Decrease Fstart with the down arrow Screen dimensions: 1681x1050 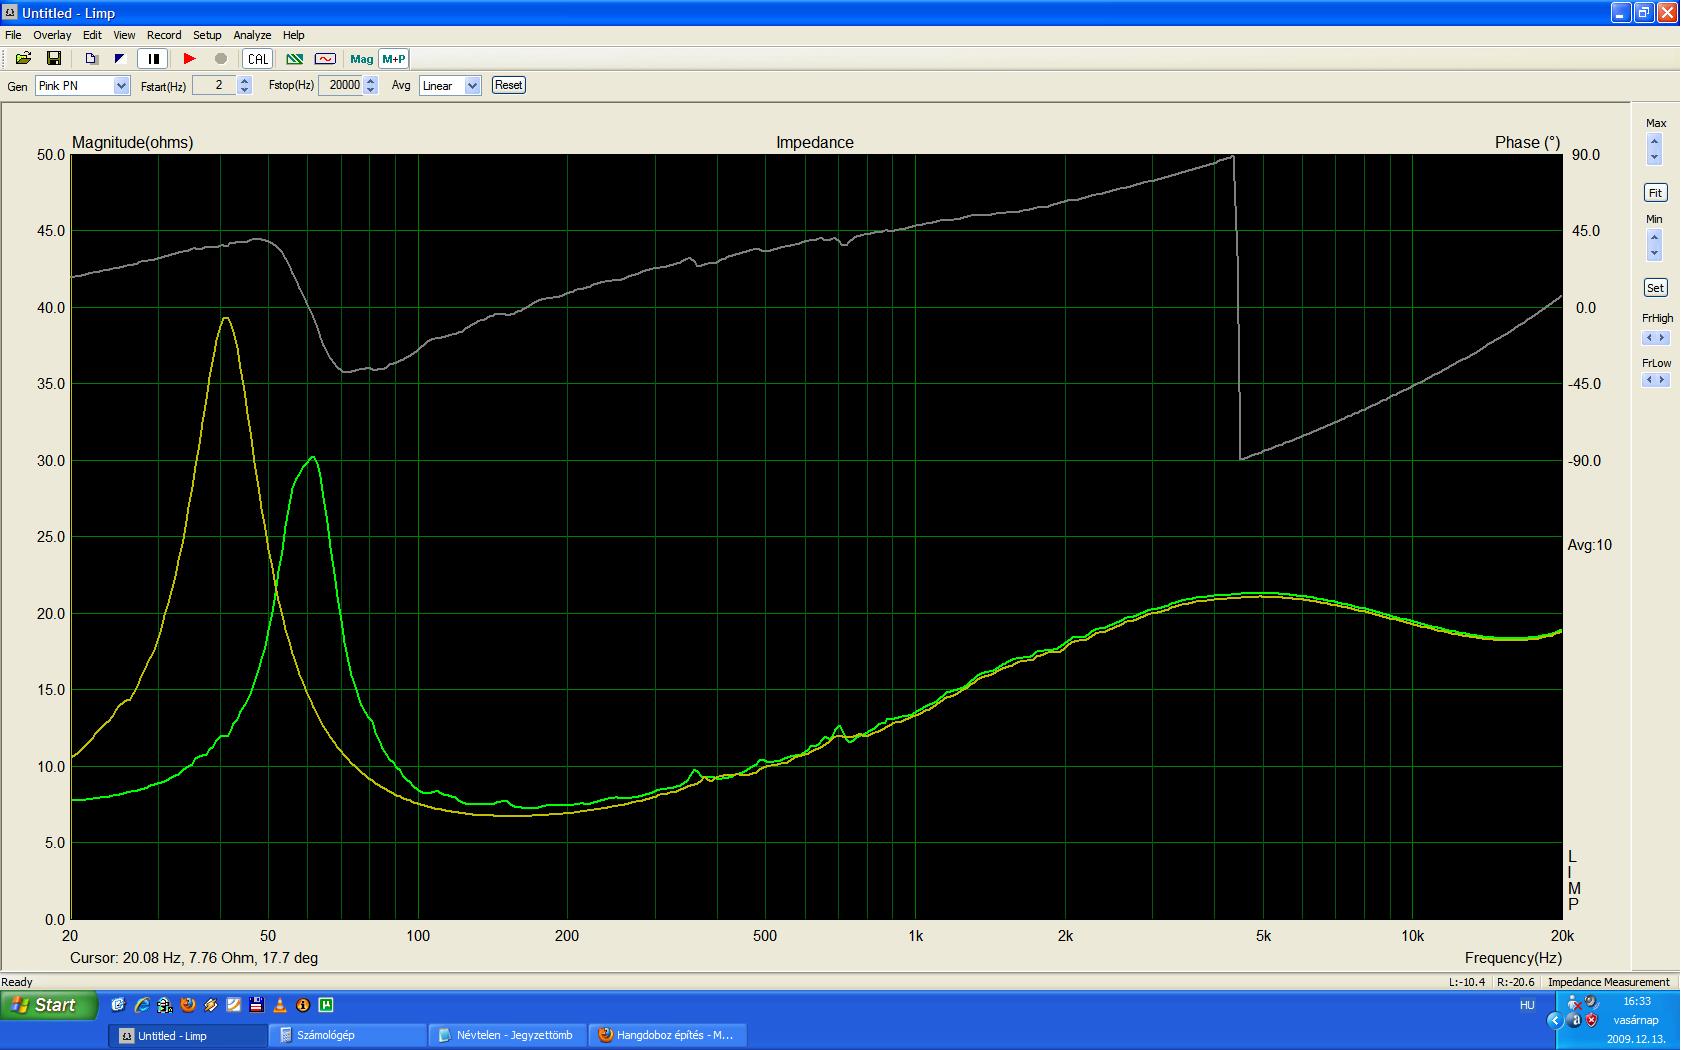click(245, 91)
